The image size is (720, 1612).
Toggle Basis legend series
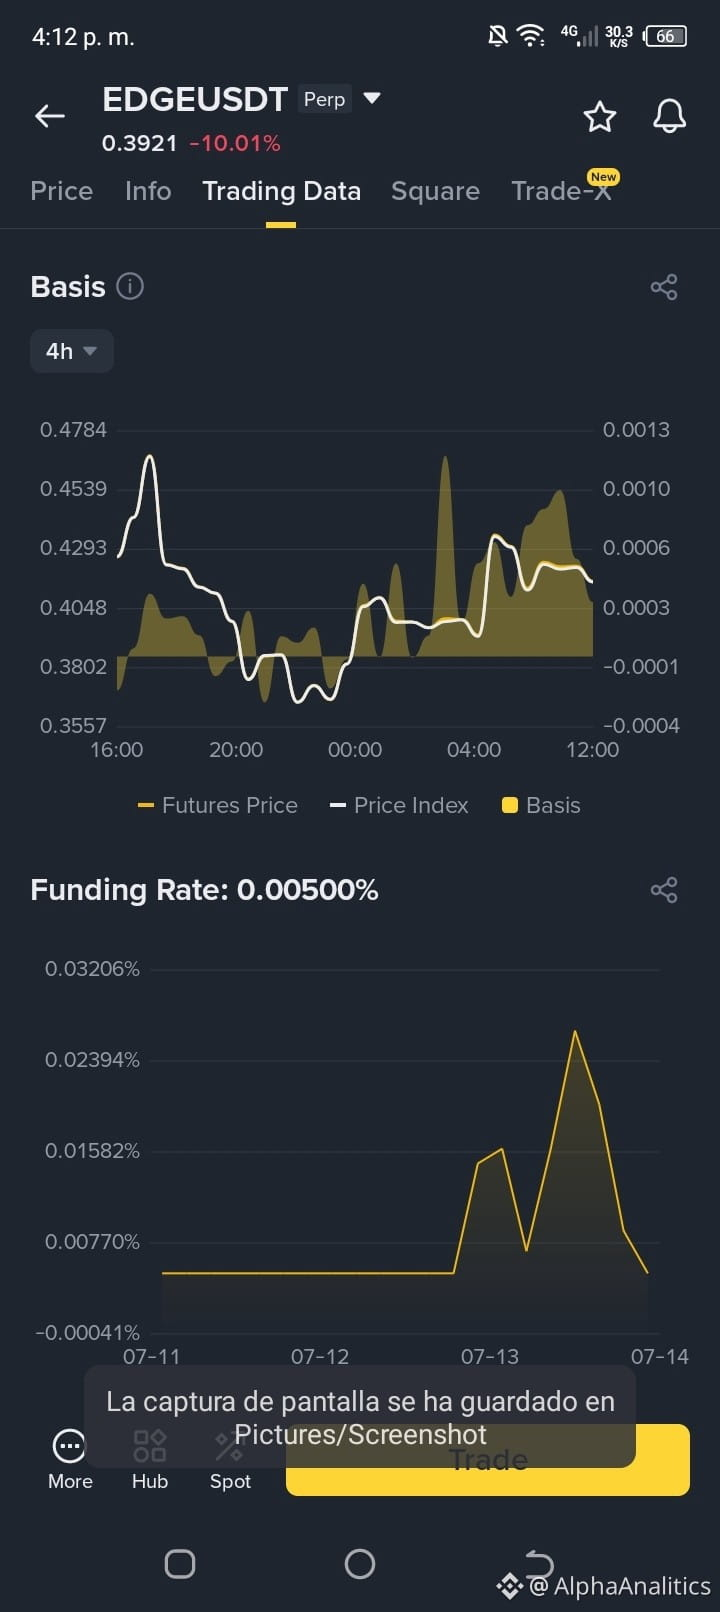541,805
